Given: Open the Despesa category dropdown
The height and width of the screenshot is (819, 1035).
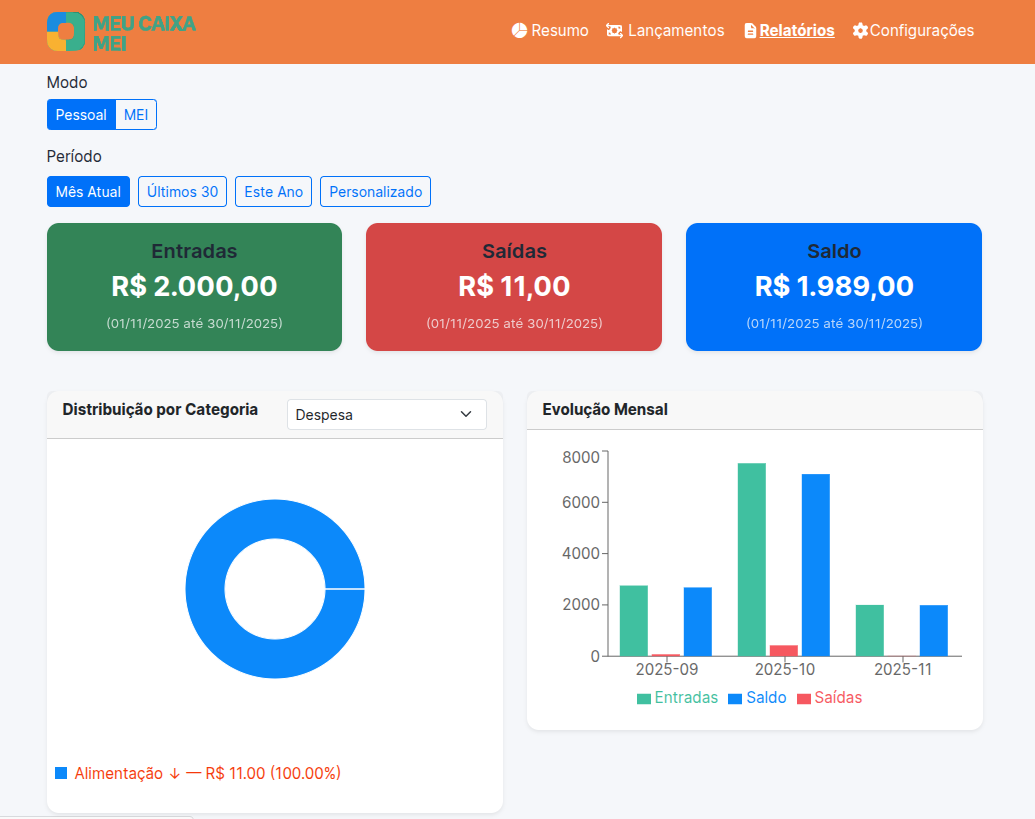Looking at the screenshot, I should coord(386,414).
